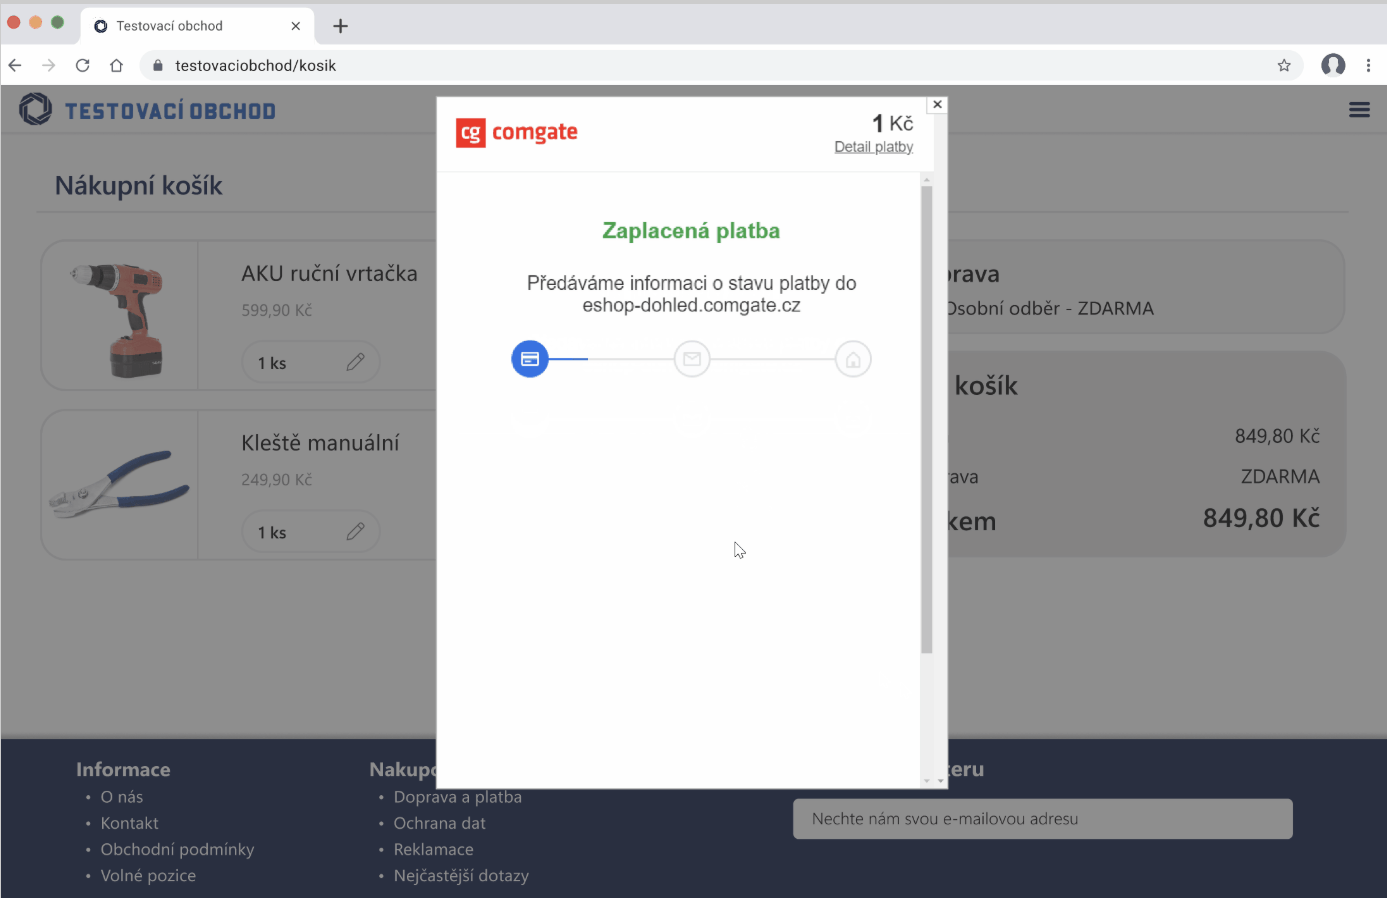Viewport: 1387px width, 898px height.
Task: Click the envelope step icon
Action: click(x=692, y=359)
